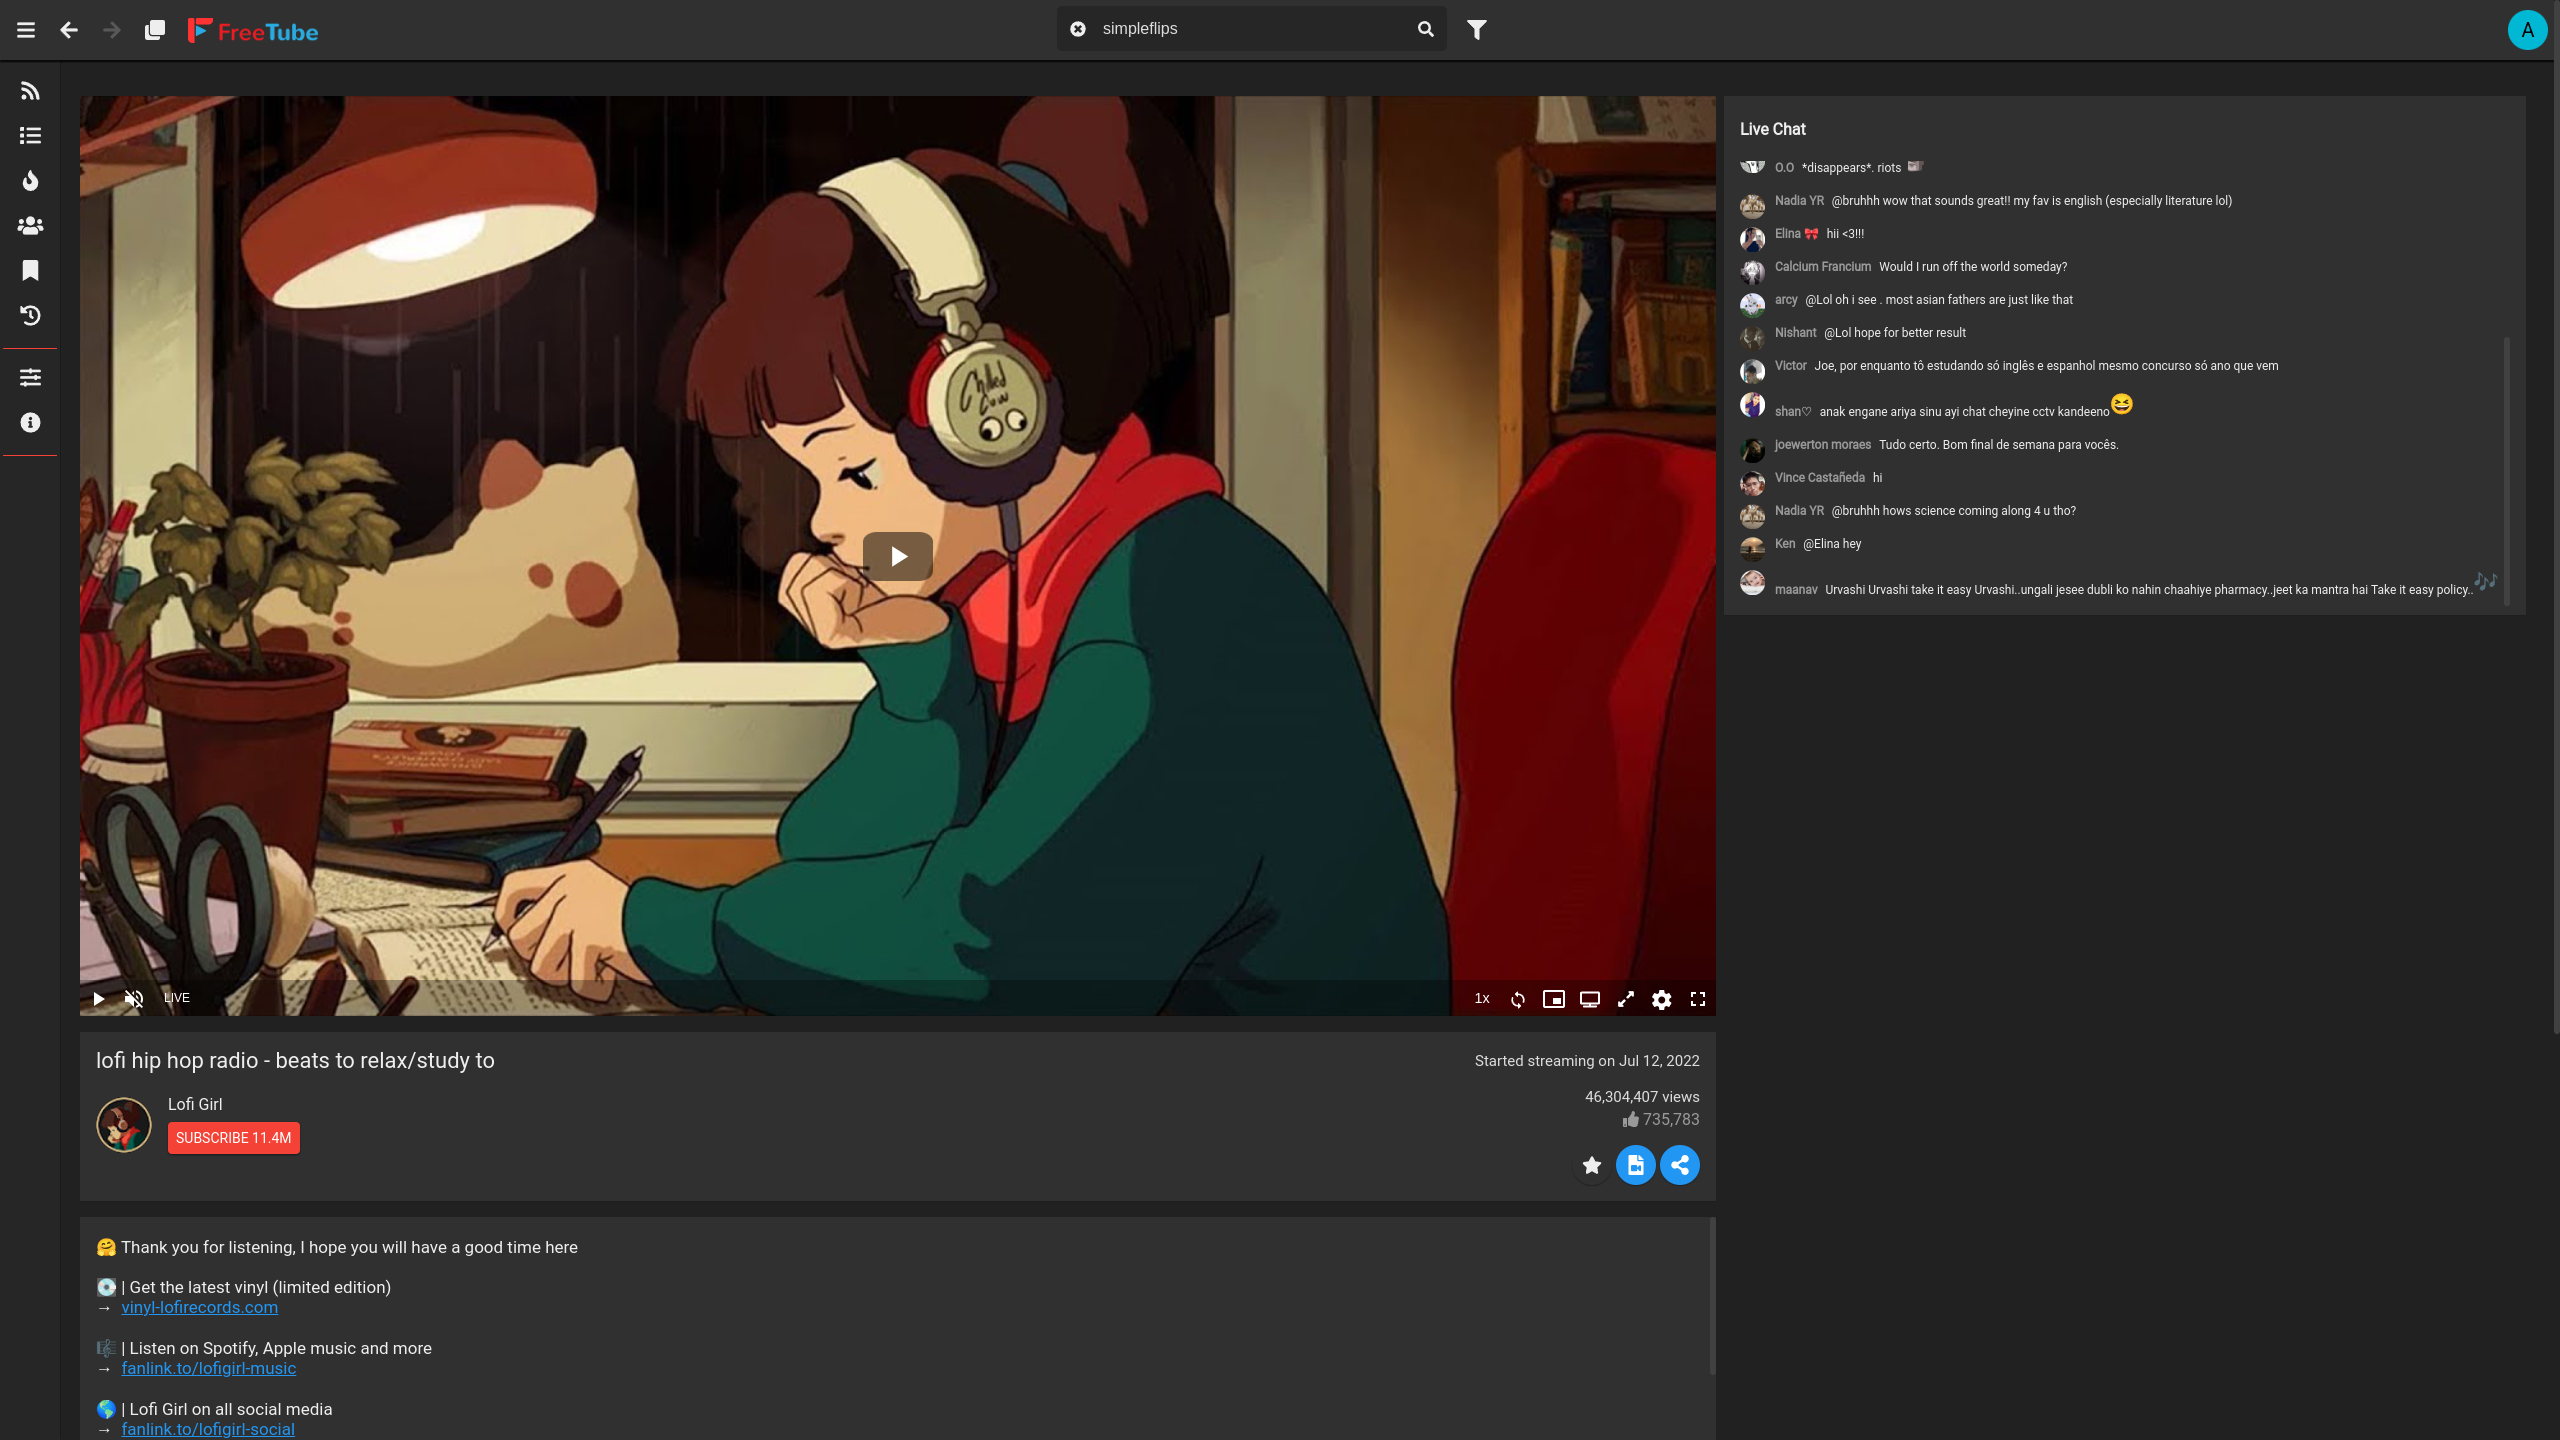Image resolution: width=2560 pixels, height=1440 pixels.
Task: Open fanlink.to/lofigirl-social link
Action: (x=208, y=1429)
